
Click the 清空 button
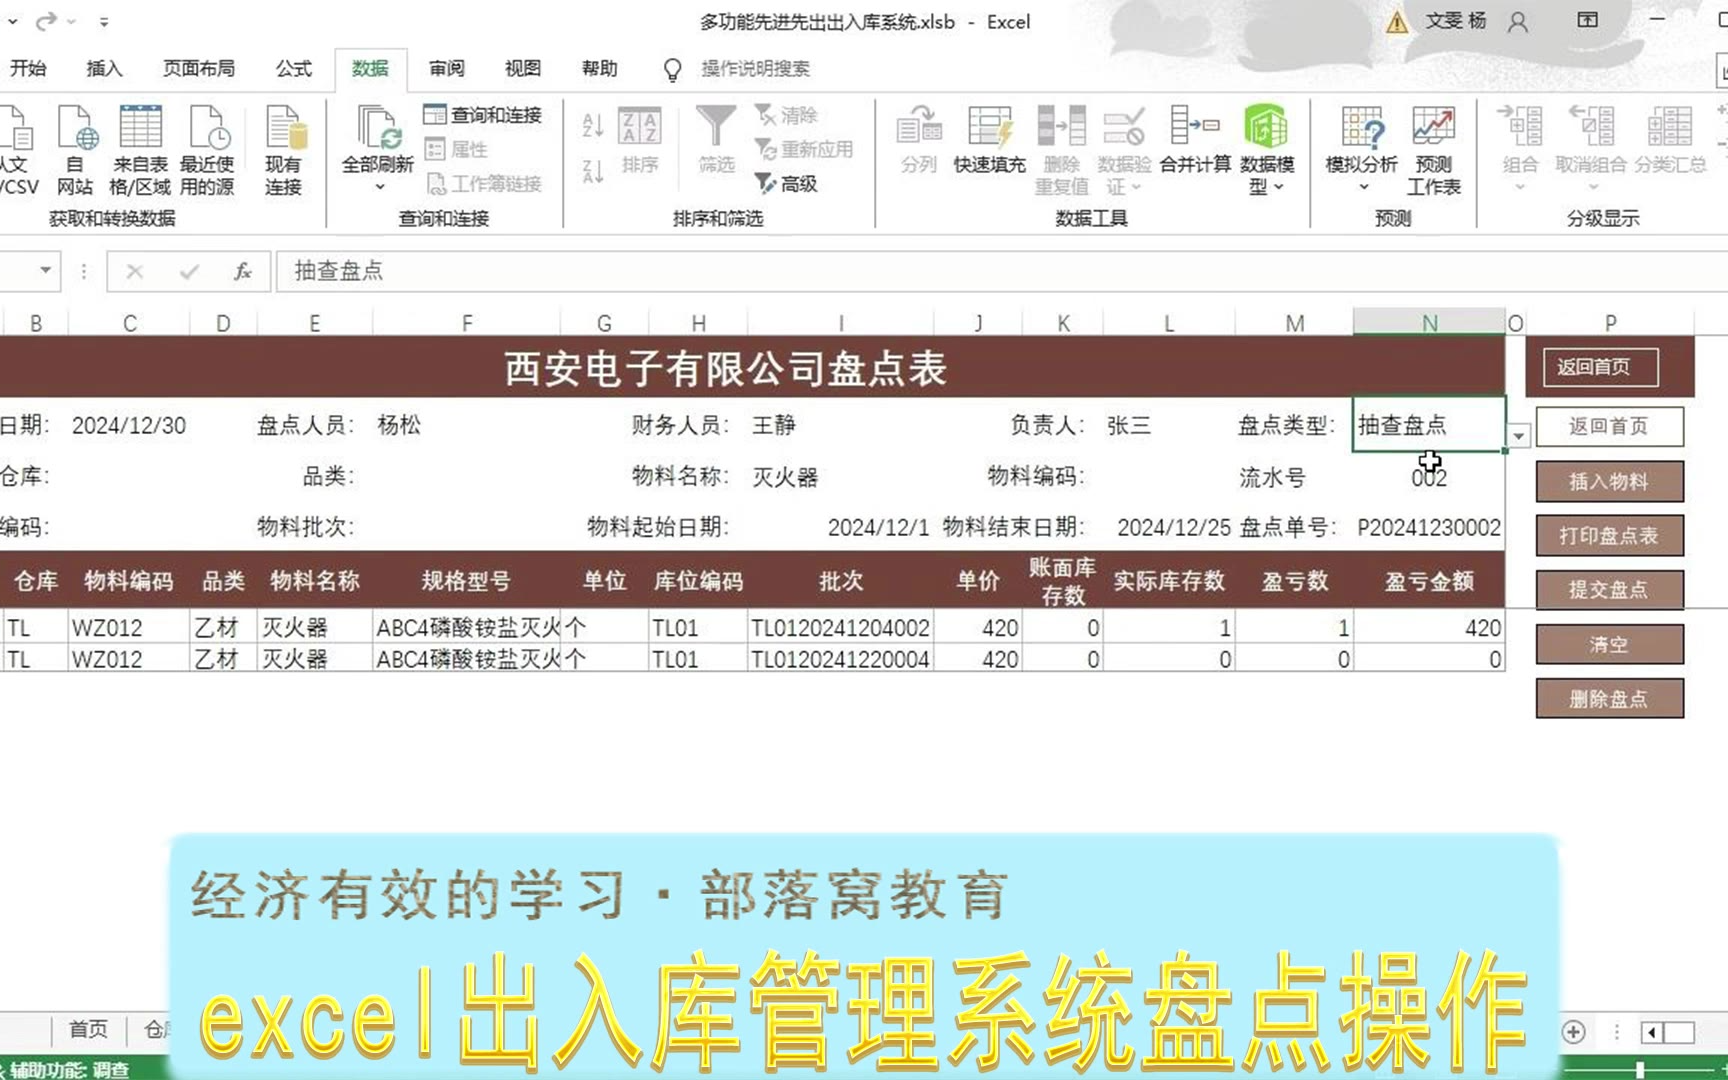tap(1609, 644)
